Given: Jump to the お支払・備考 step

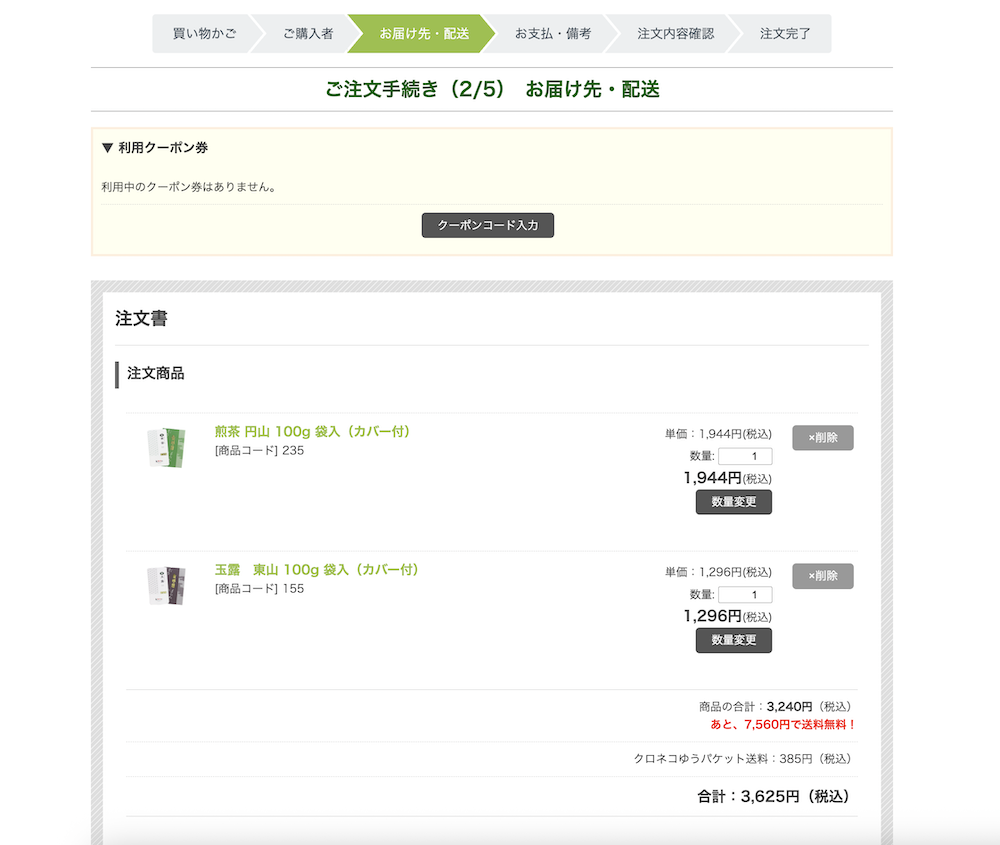Looking at the screenshot, I should [x=553, y=34].
